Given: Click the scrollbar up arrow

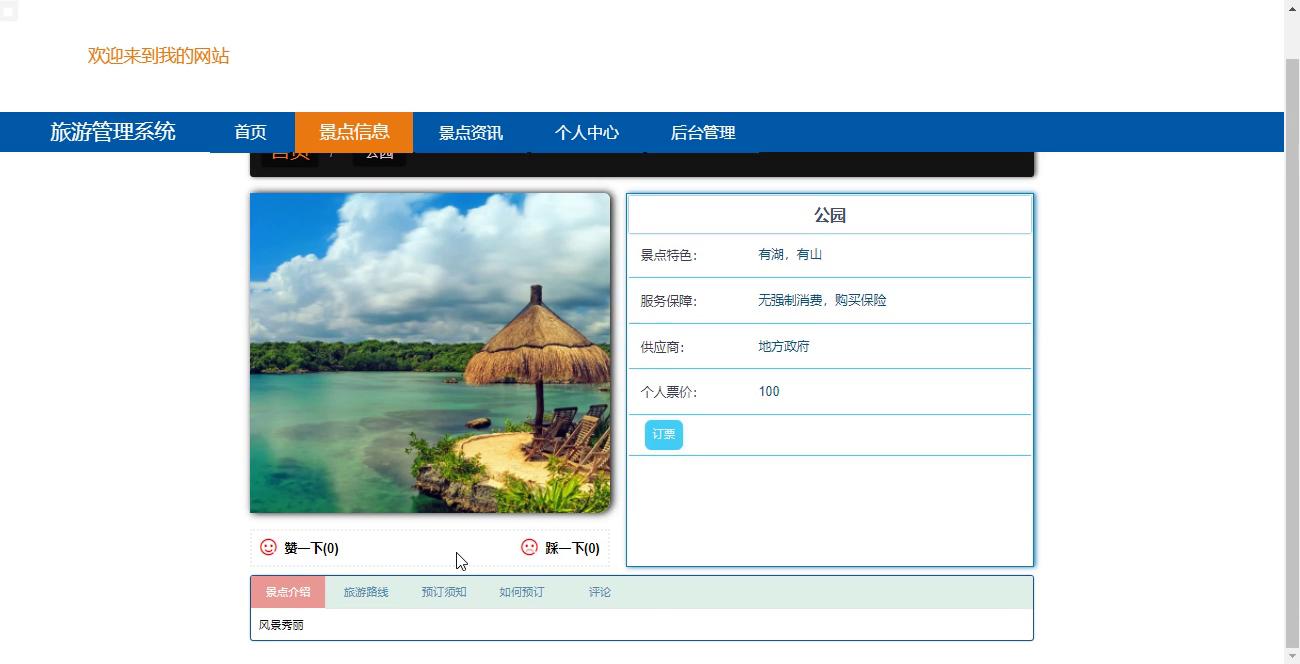Looking at the screenshot, I should [x=1292, y=7].
